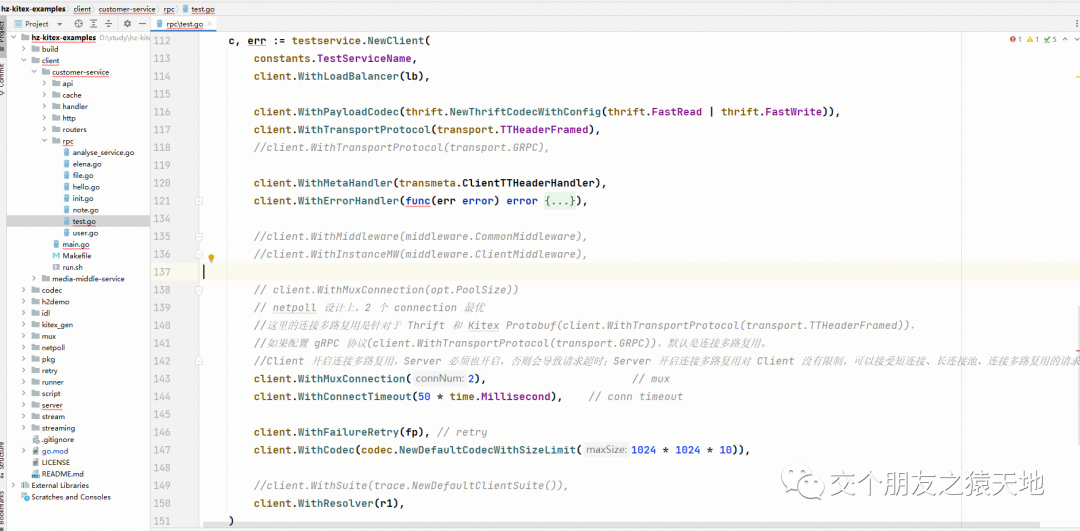Click the go.mod file icon
The width and height of the screenshot is (1080, 531).
36,451
